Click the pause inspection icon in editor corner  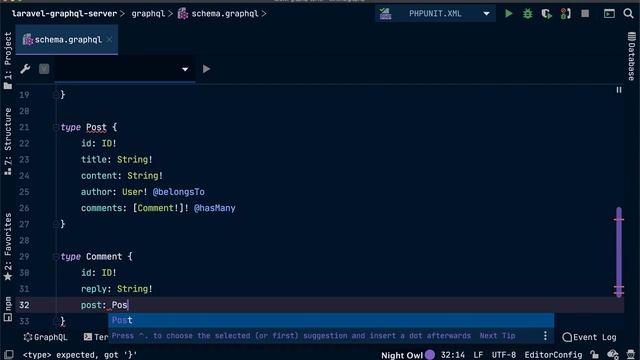pyautogui.click(x=619, y=90)
